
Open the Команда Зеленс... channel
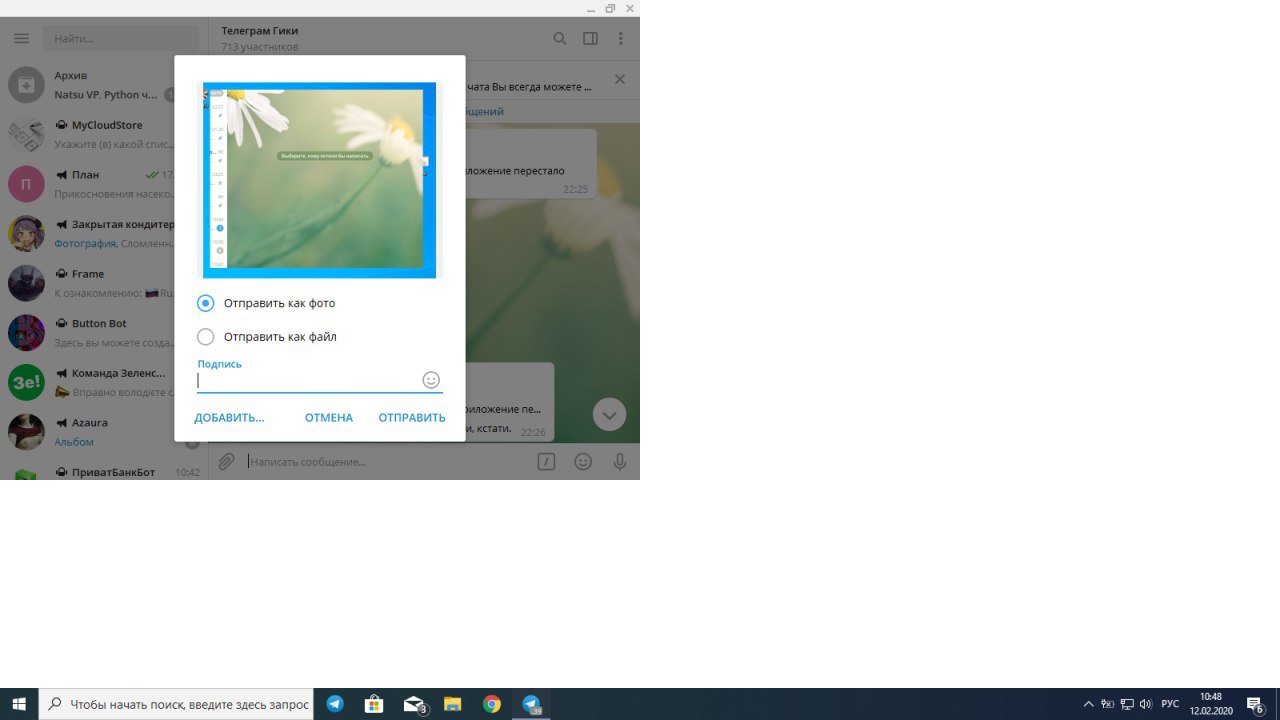click(x=104, y=382)
